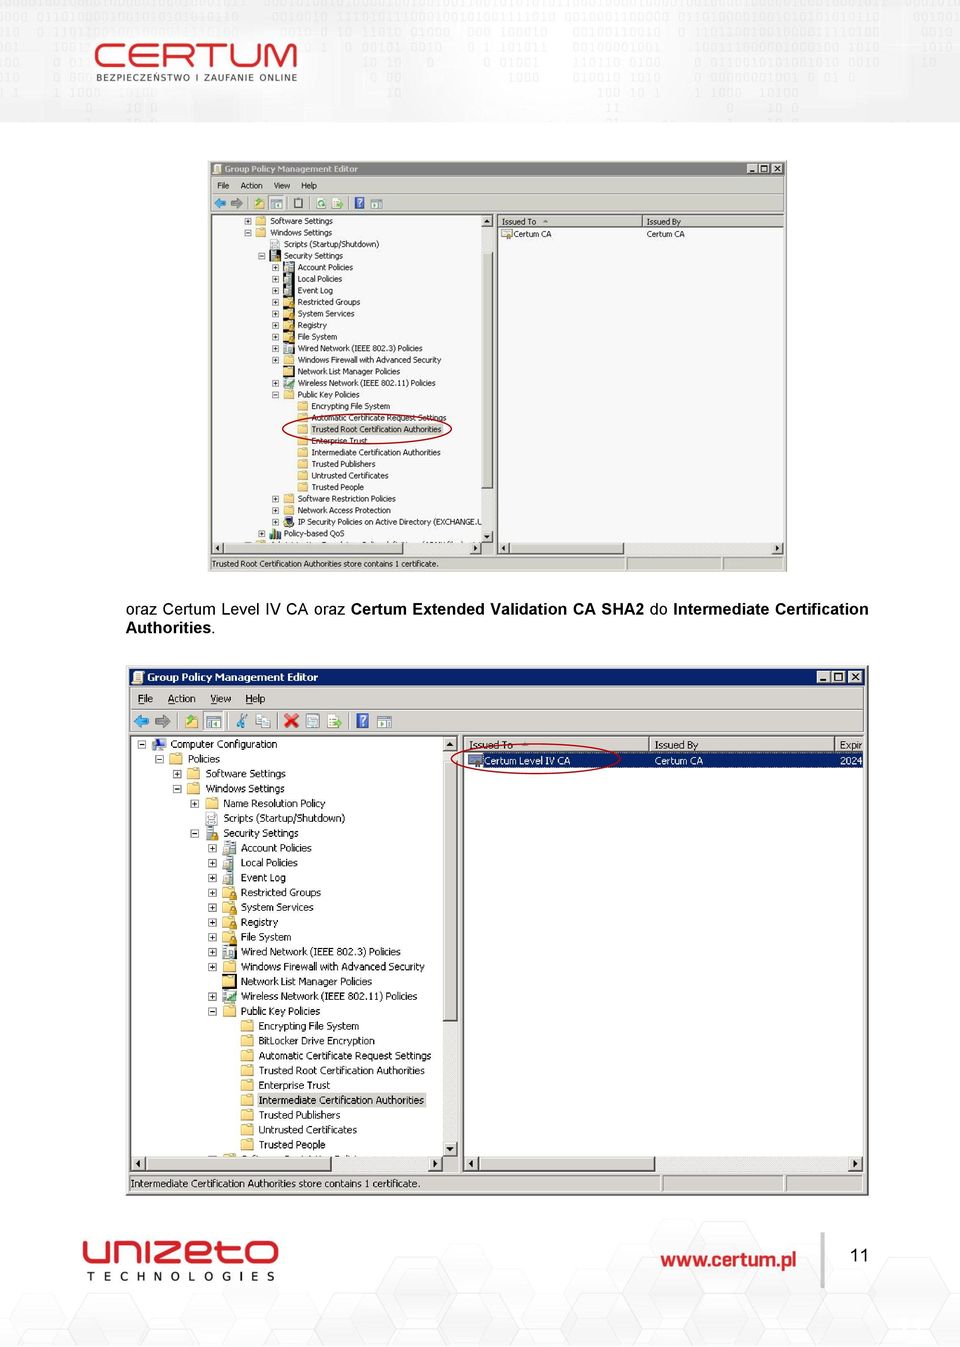960x1347 pixels.
Task: Click the Paste clipboard icon in upper editor
Action: tap(298, 203)
